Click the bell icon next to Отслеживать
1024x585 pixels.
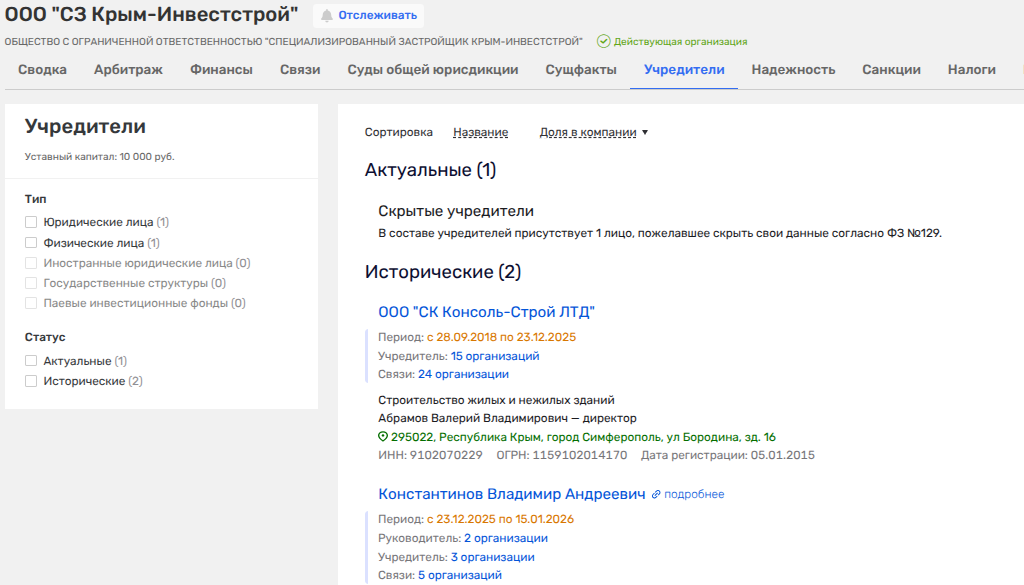click(x=326, y=15)
